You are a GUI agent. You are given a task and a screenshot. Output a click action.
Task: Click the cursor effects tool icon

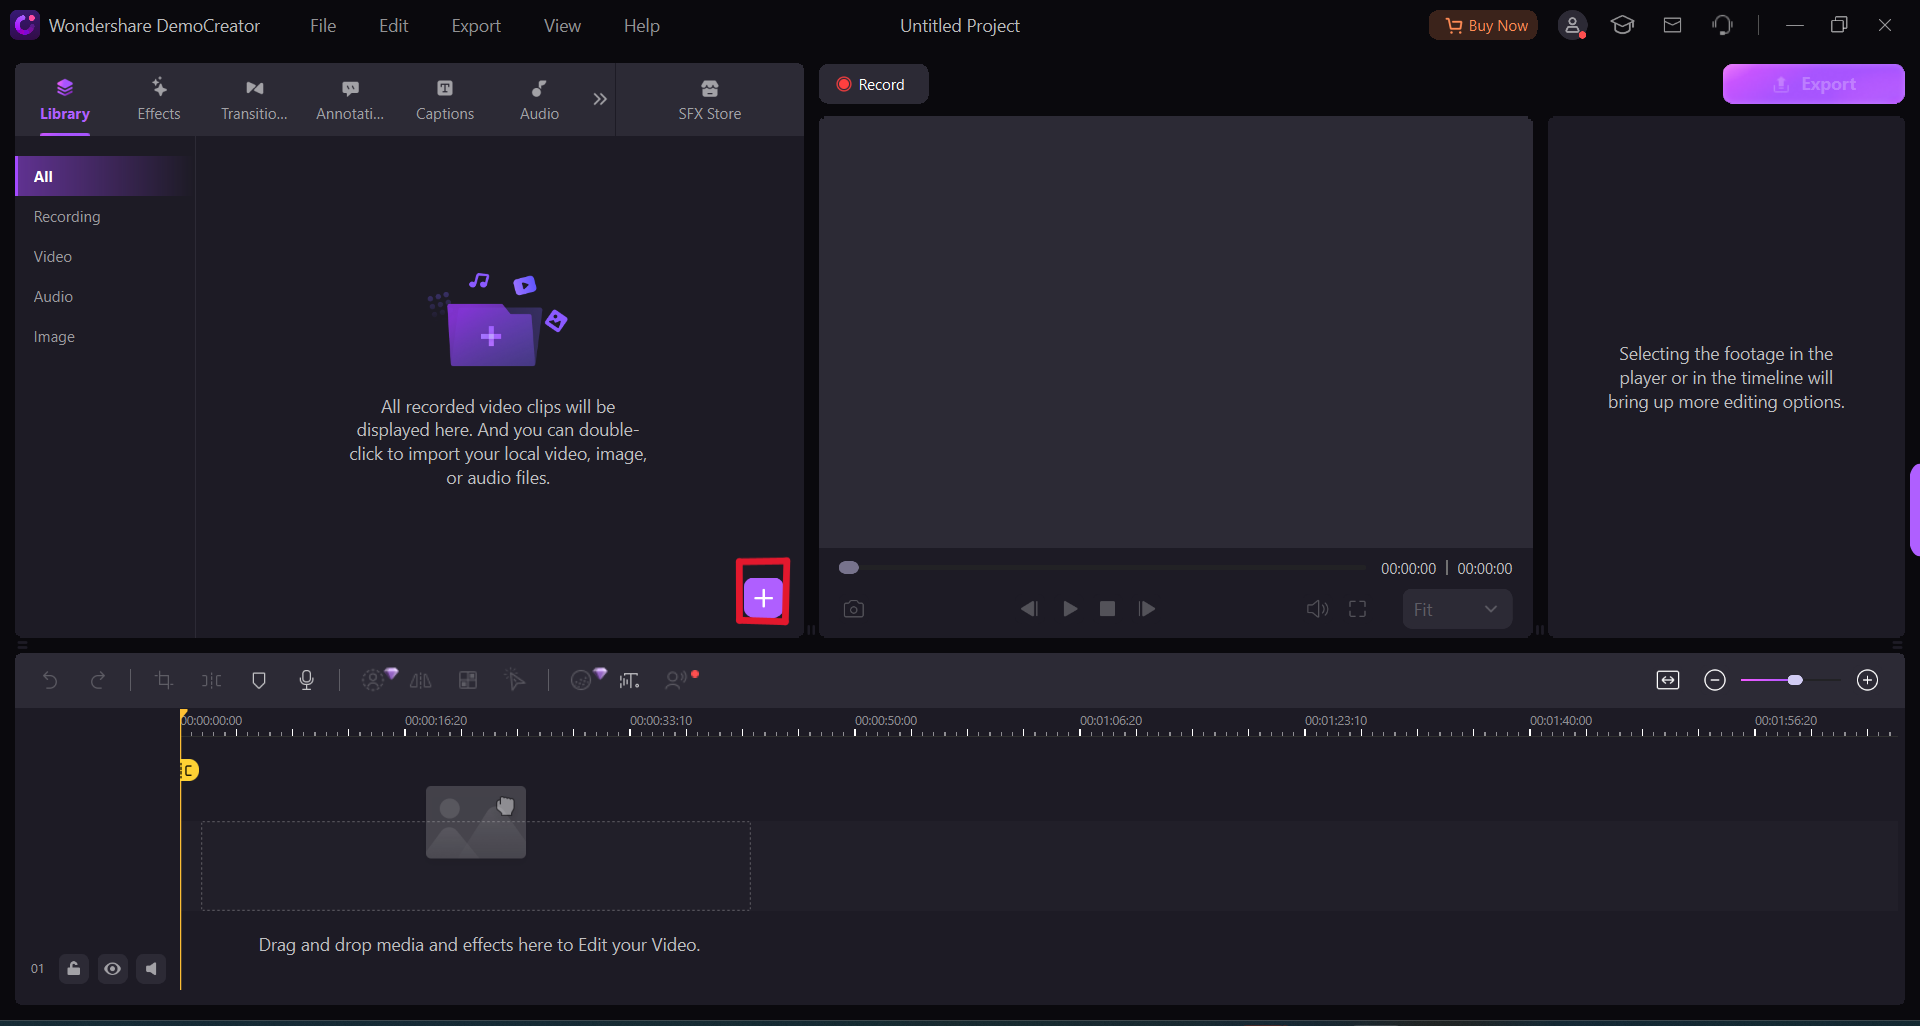point(515,681)
